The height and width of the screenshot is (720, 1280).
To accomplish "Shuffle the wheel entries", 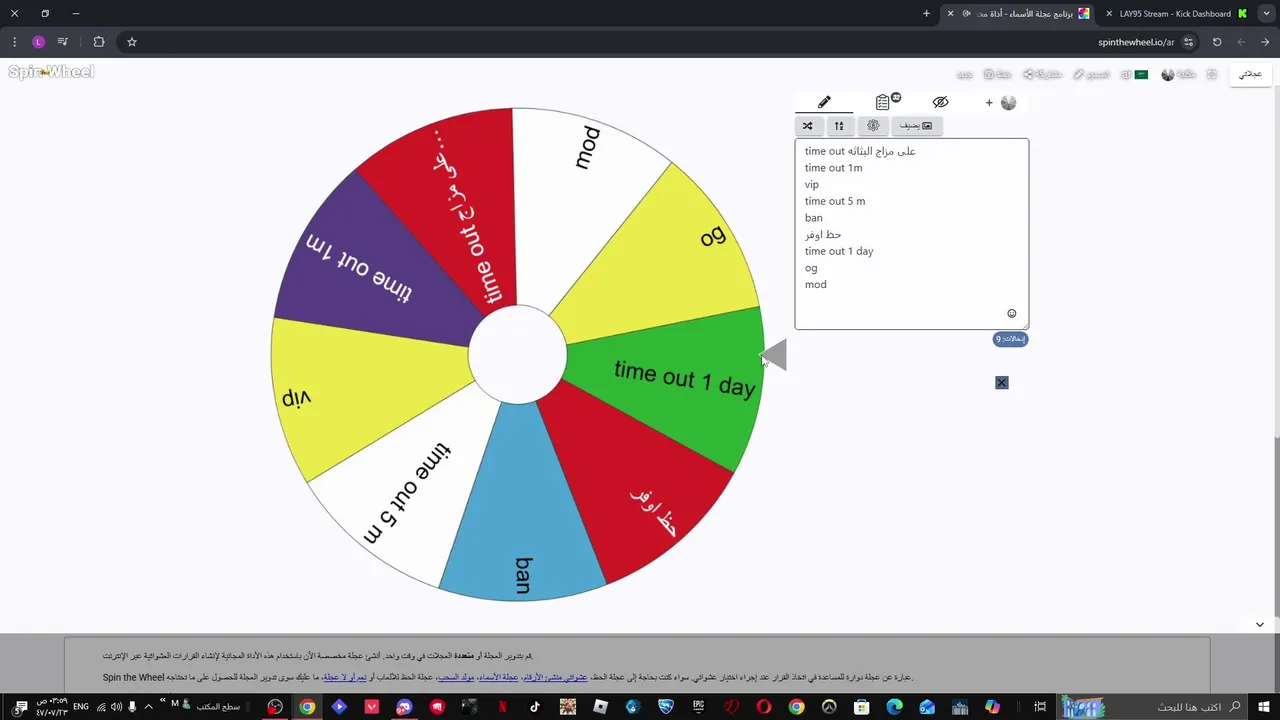I will 808,126.
